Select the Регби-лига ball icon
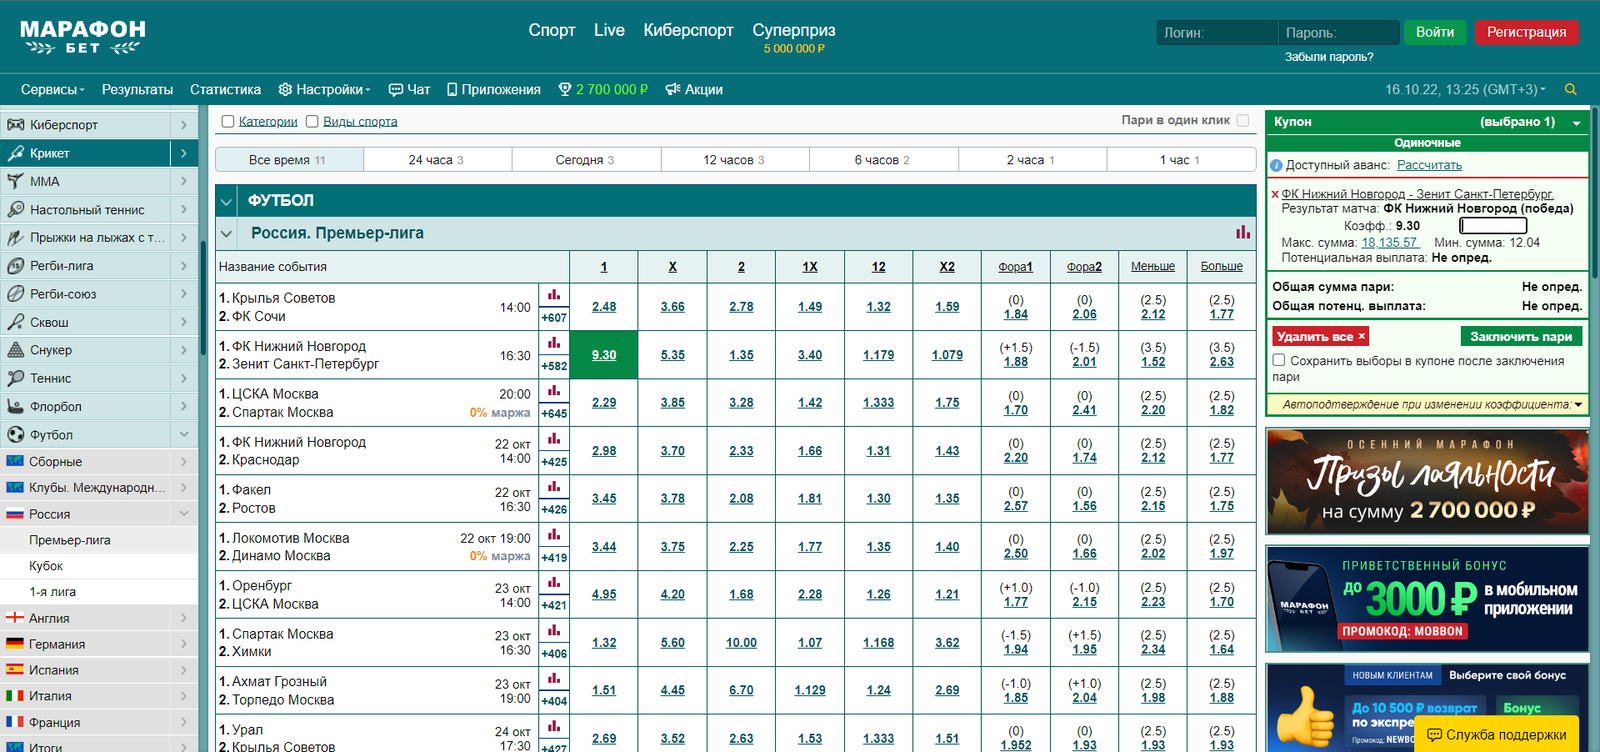The height and width of the screenshot is (752, 1600). click(x=15, y=266)
